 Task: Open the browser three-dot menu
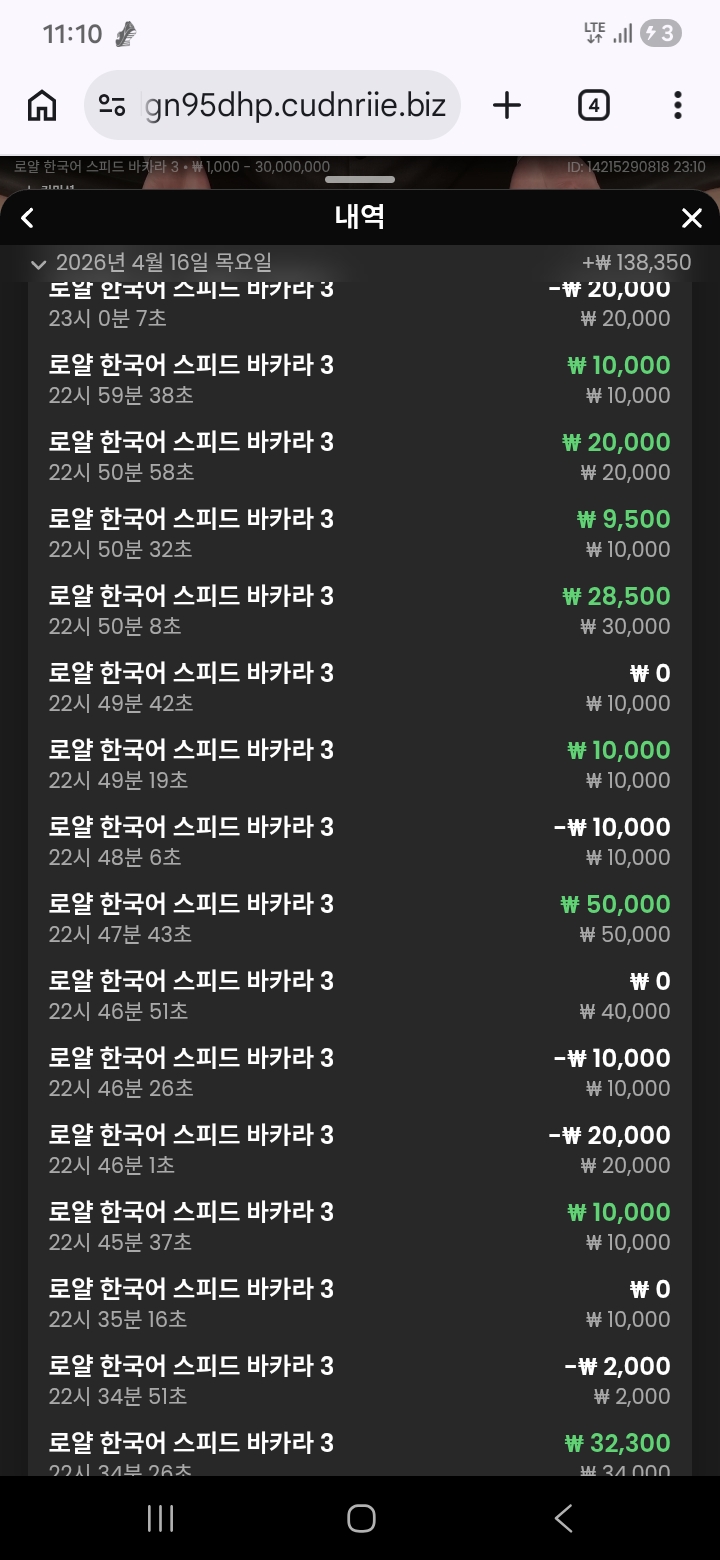point(677,105)
